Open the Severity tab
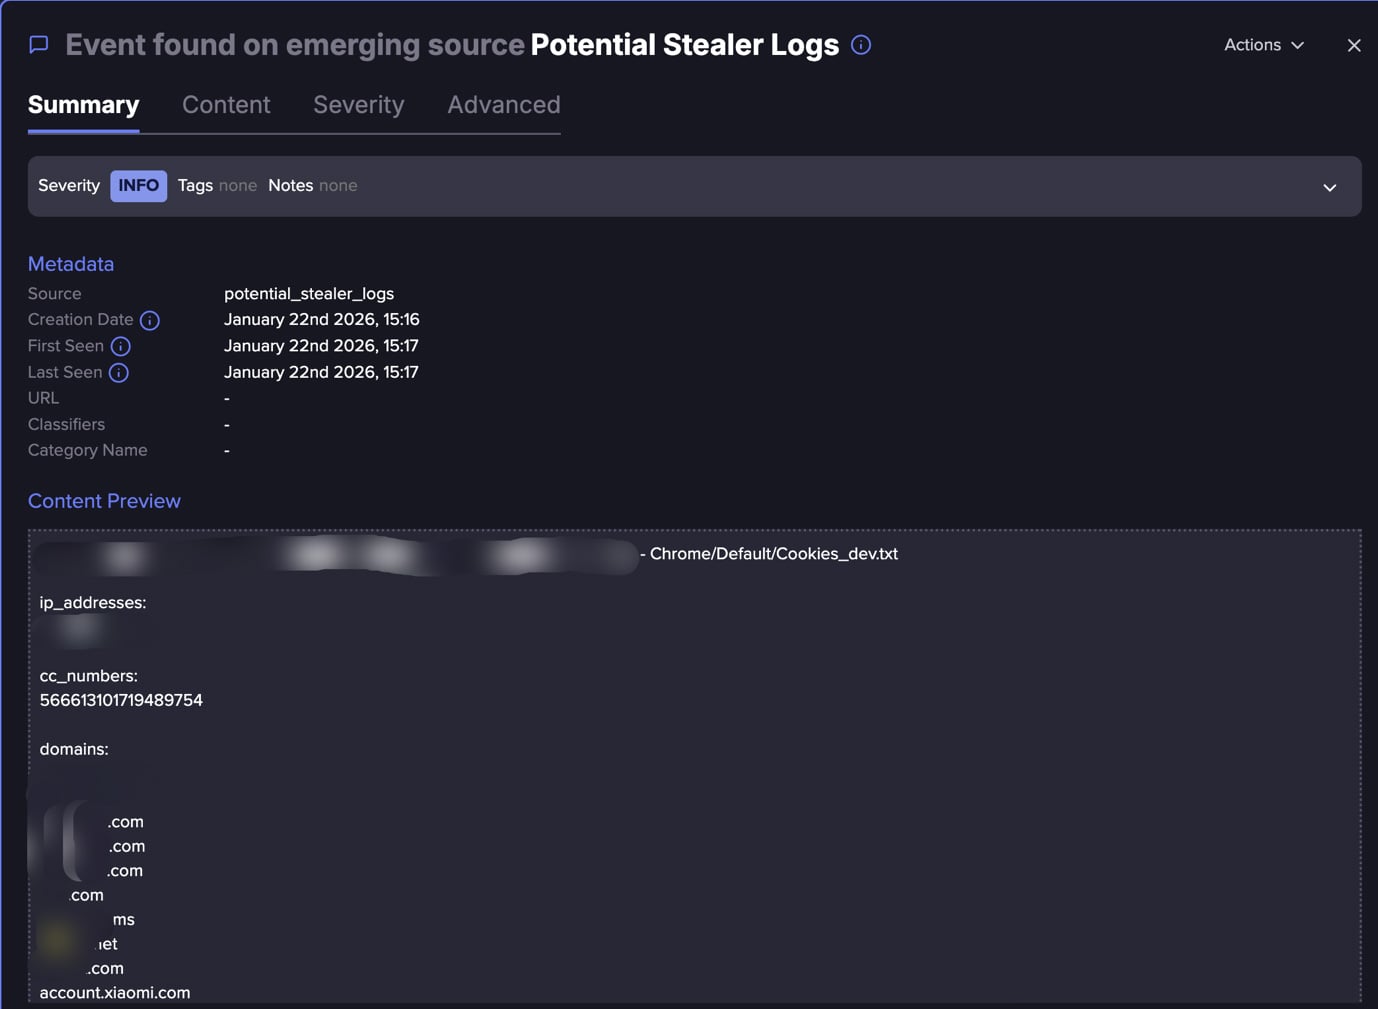Viewport: 1378px width, 1009px height. (x=358, y=104)
